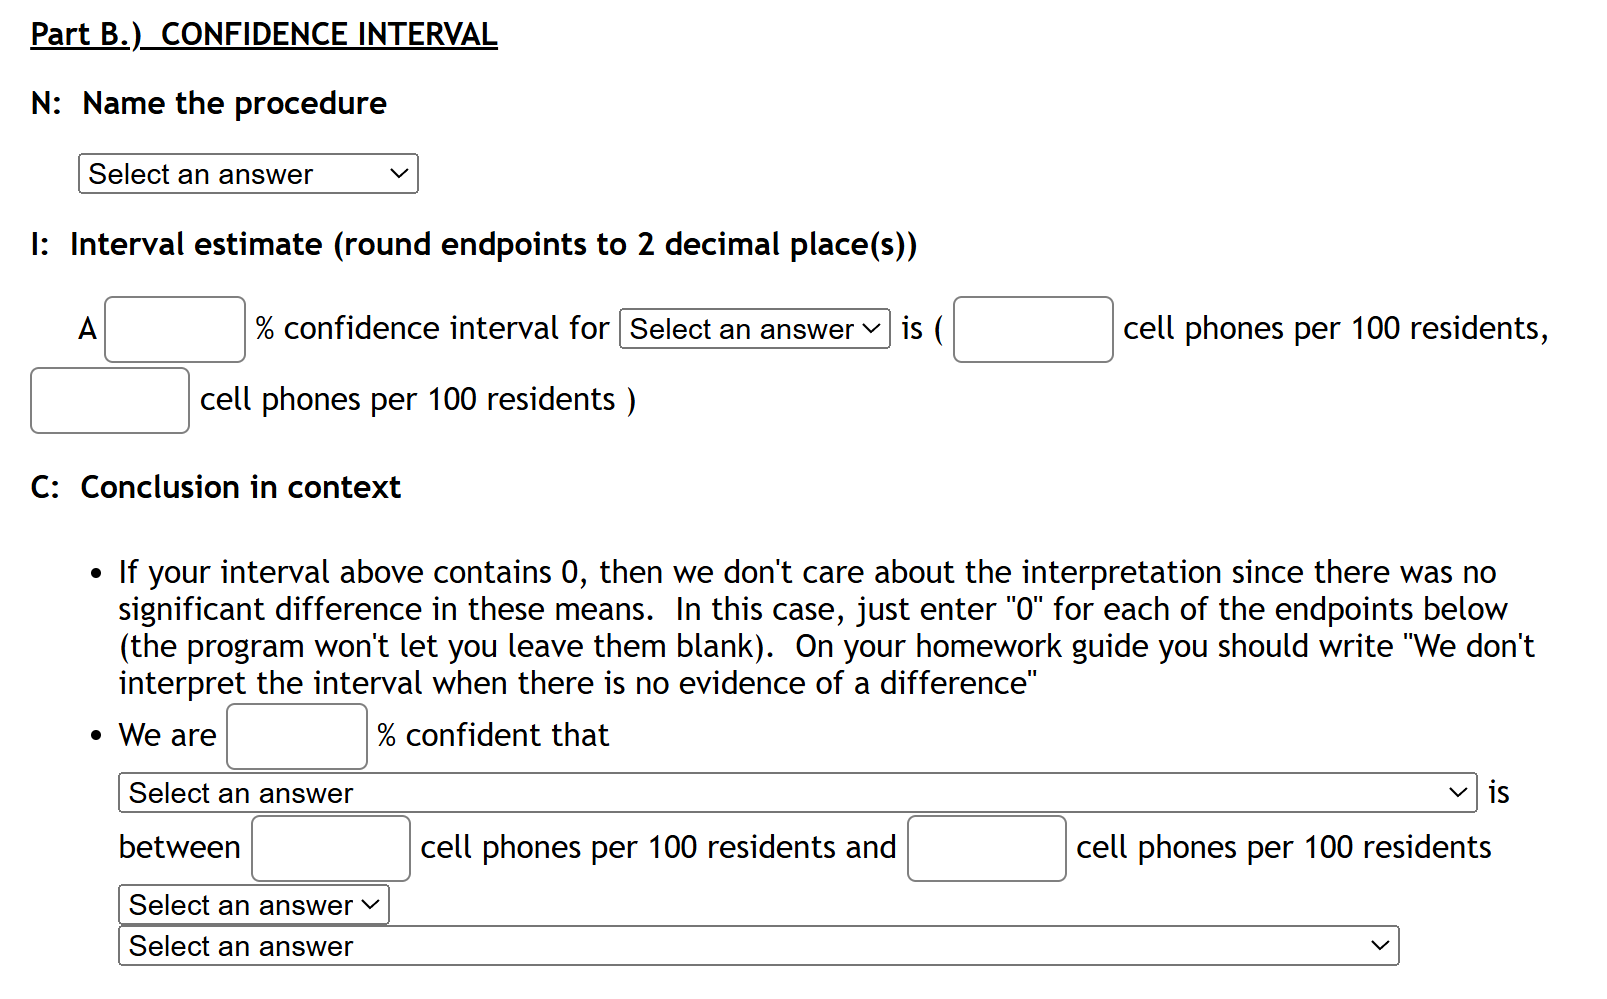Click the chevron of the dropdown preceding 'is'

pos(1458,793)
